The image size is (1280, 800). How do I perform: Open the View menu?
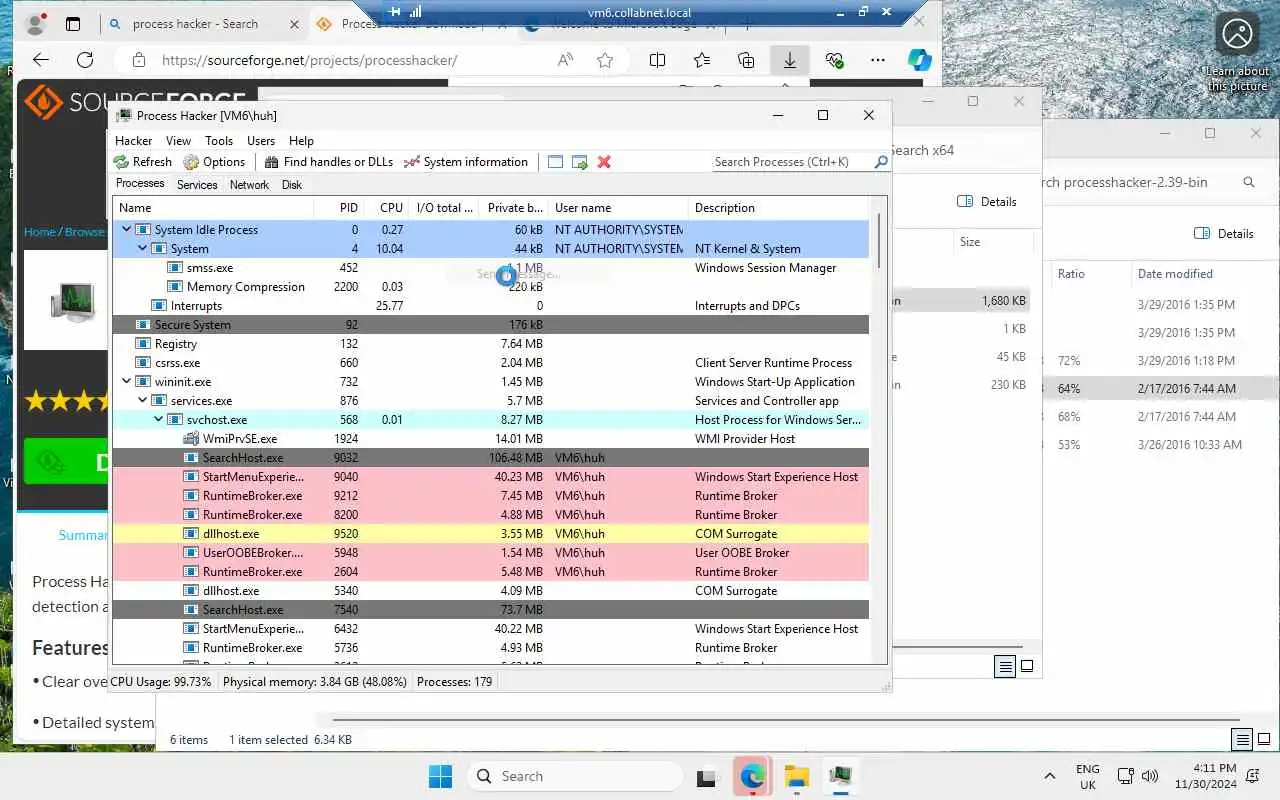click(x=178, y=141)
